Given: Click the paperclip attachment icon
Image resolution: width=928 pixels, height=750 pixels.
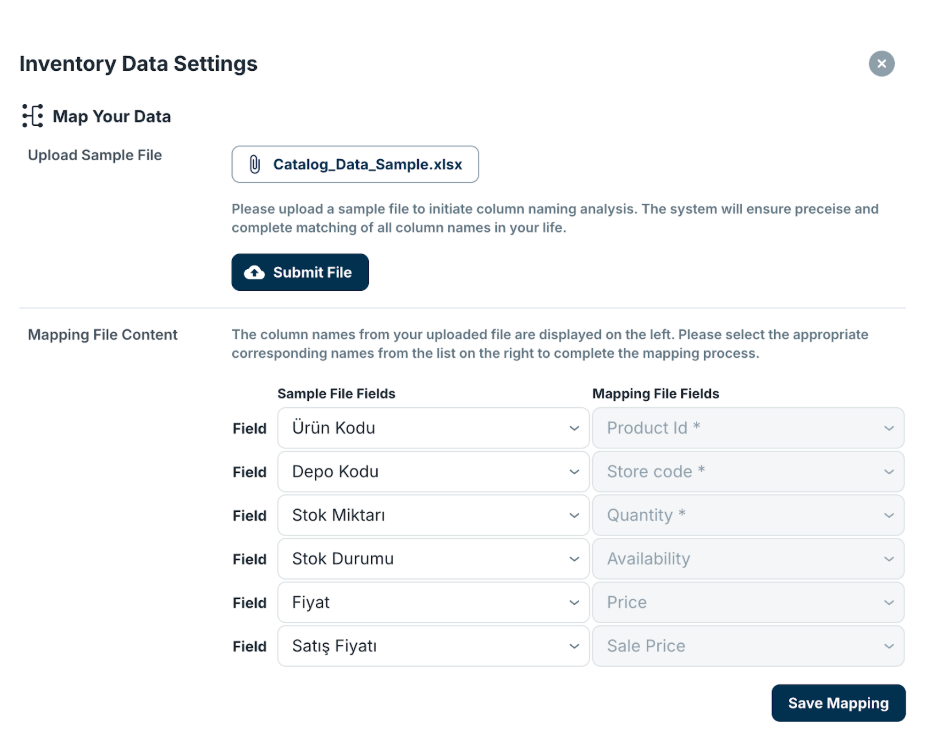Looking at the screenshot, I should click(x=254, y=164).
